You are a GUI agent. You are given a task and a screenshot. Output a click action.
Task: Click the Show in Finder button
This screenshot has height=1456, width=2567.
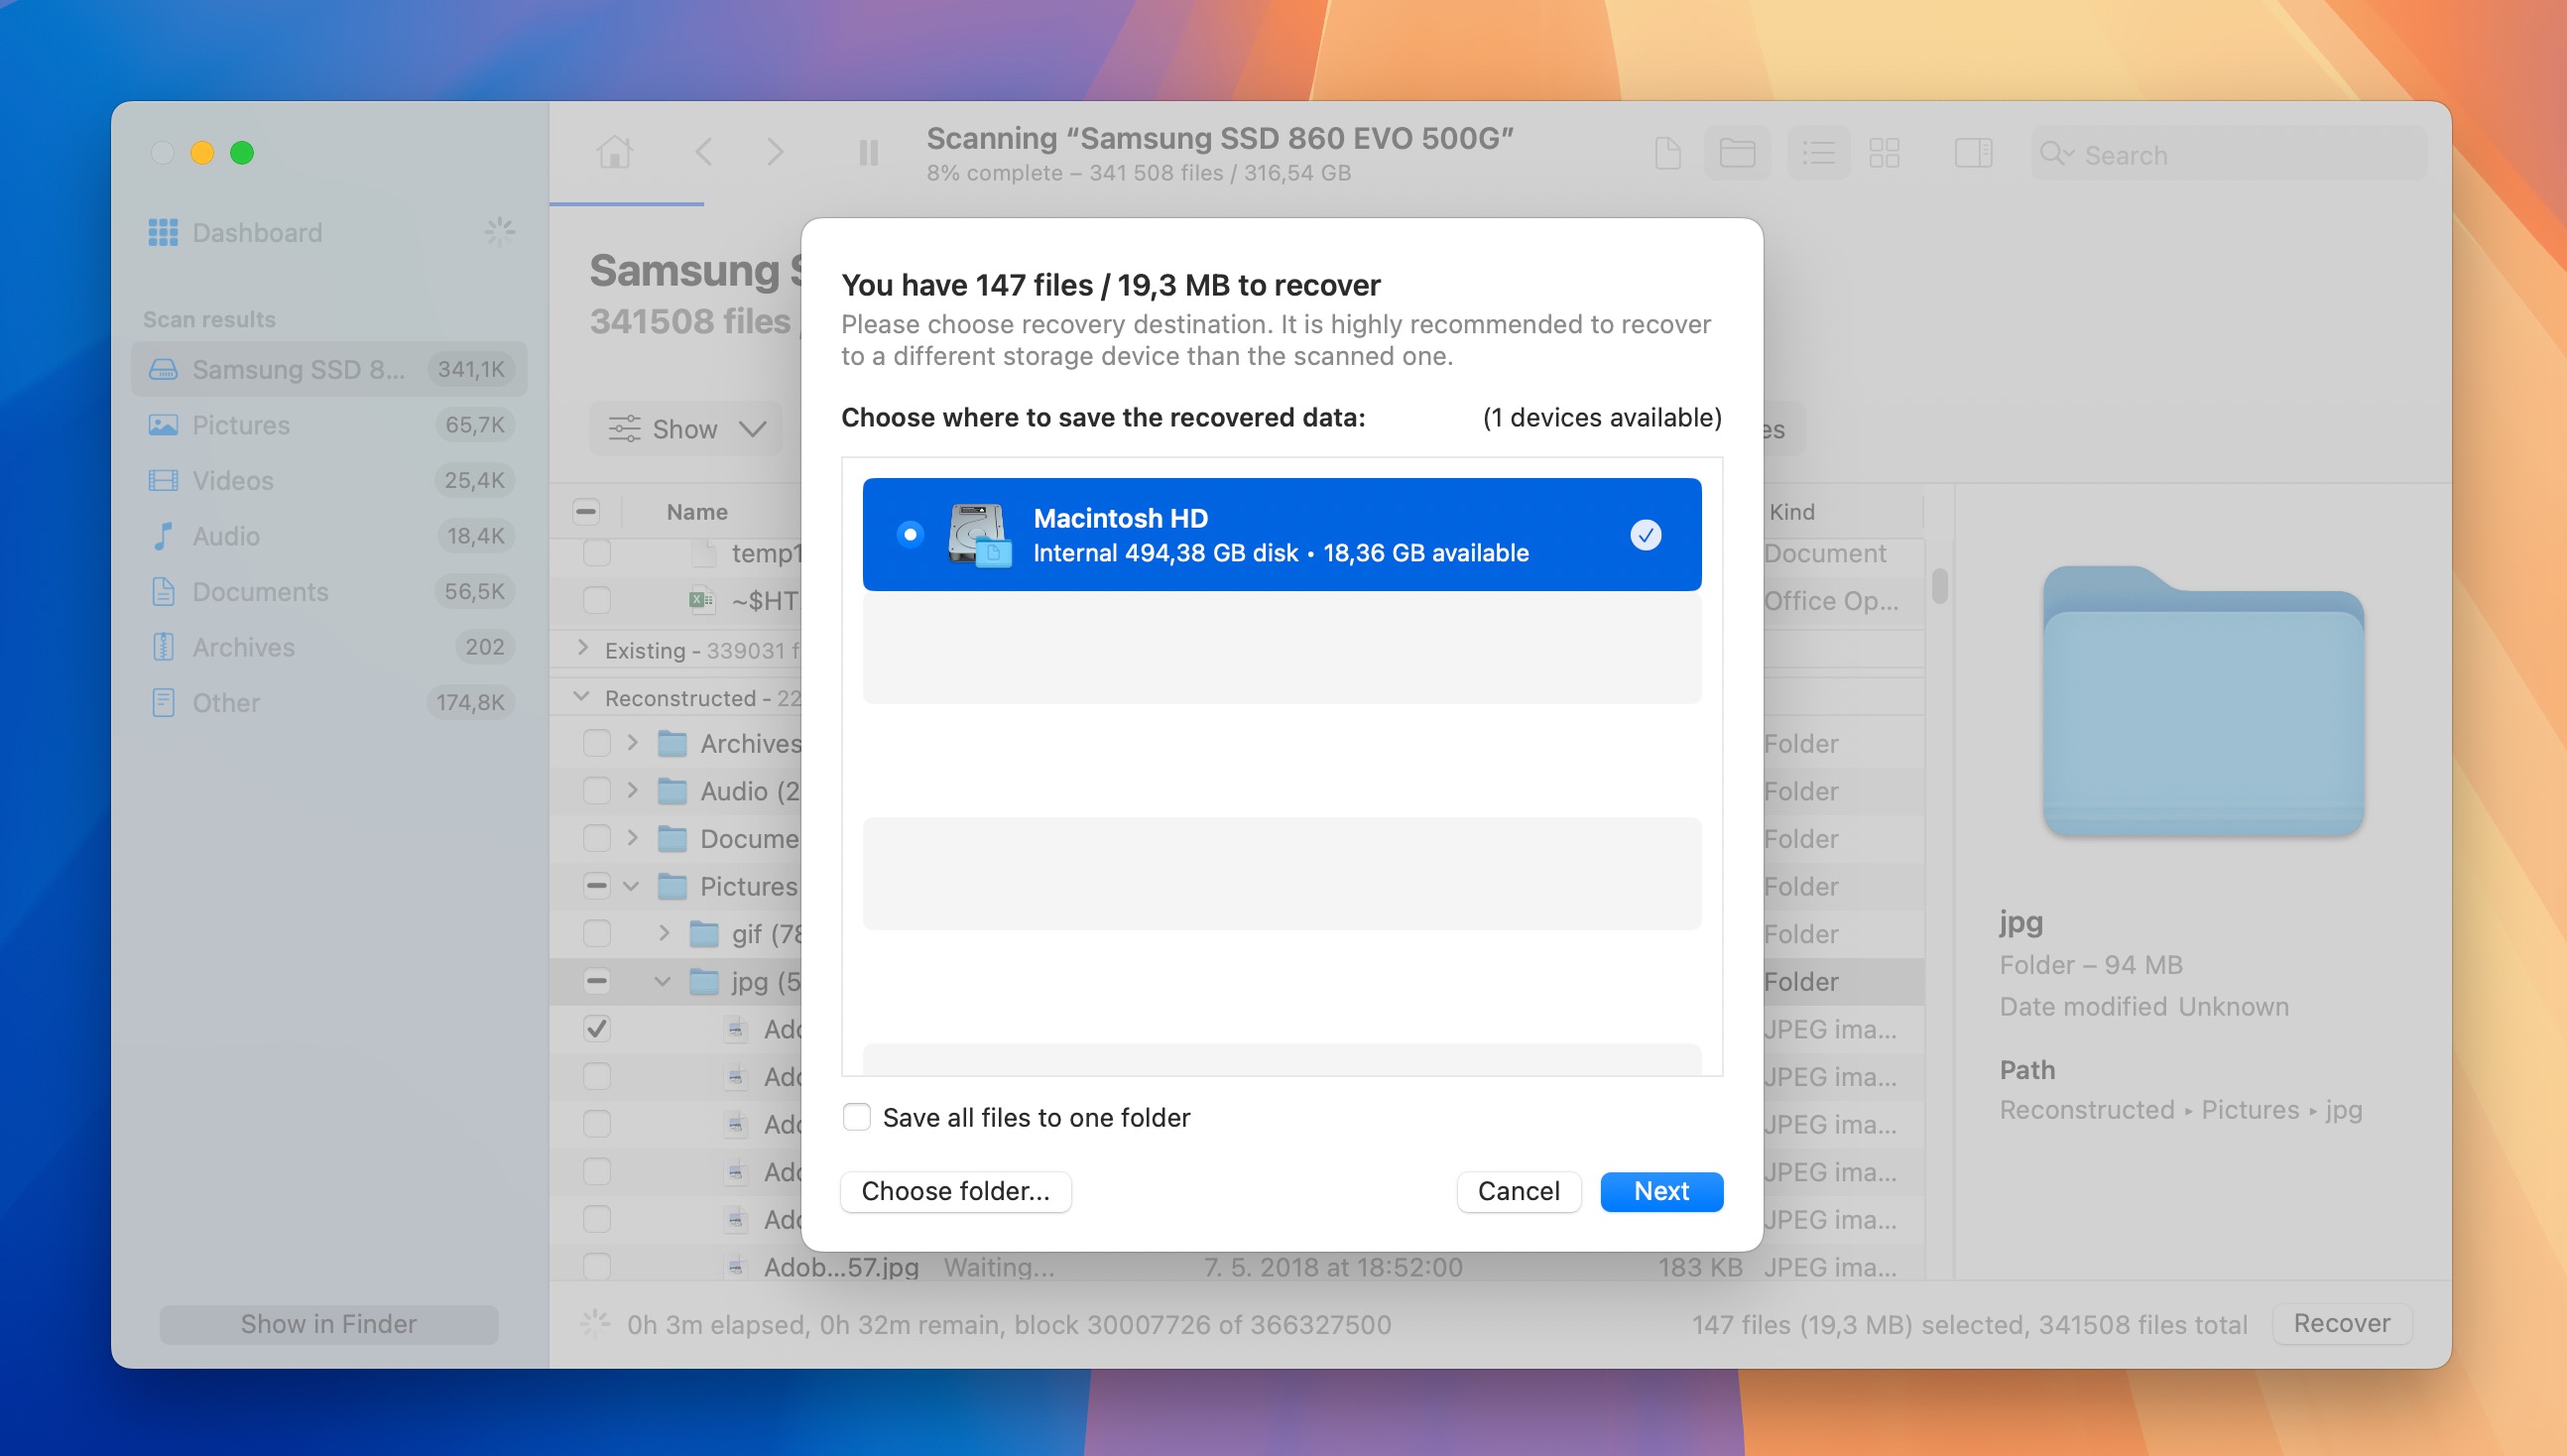coord(329,1324)
